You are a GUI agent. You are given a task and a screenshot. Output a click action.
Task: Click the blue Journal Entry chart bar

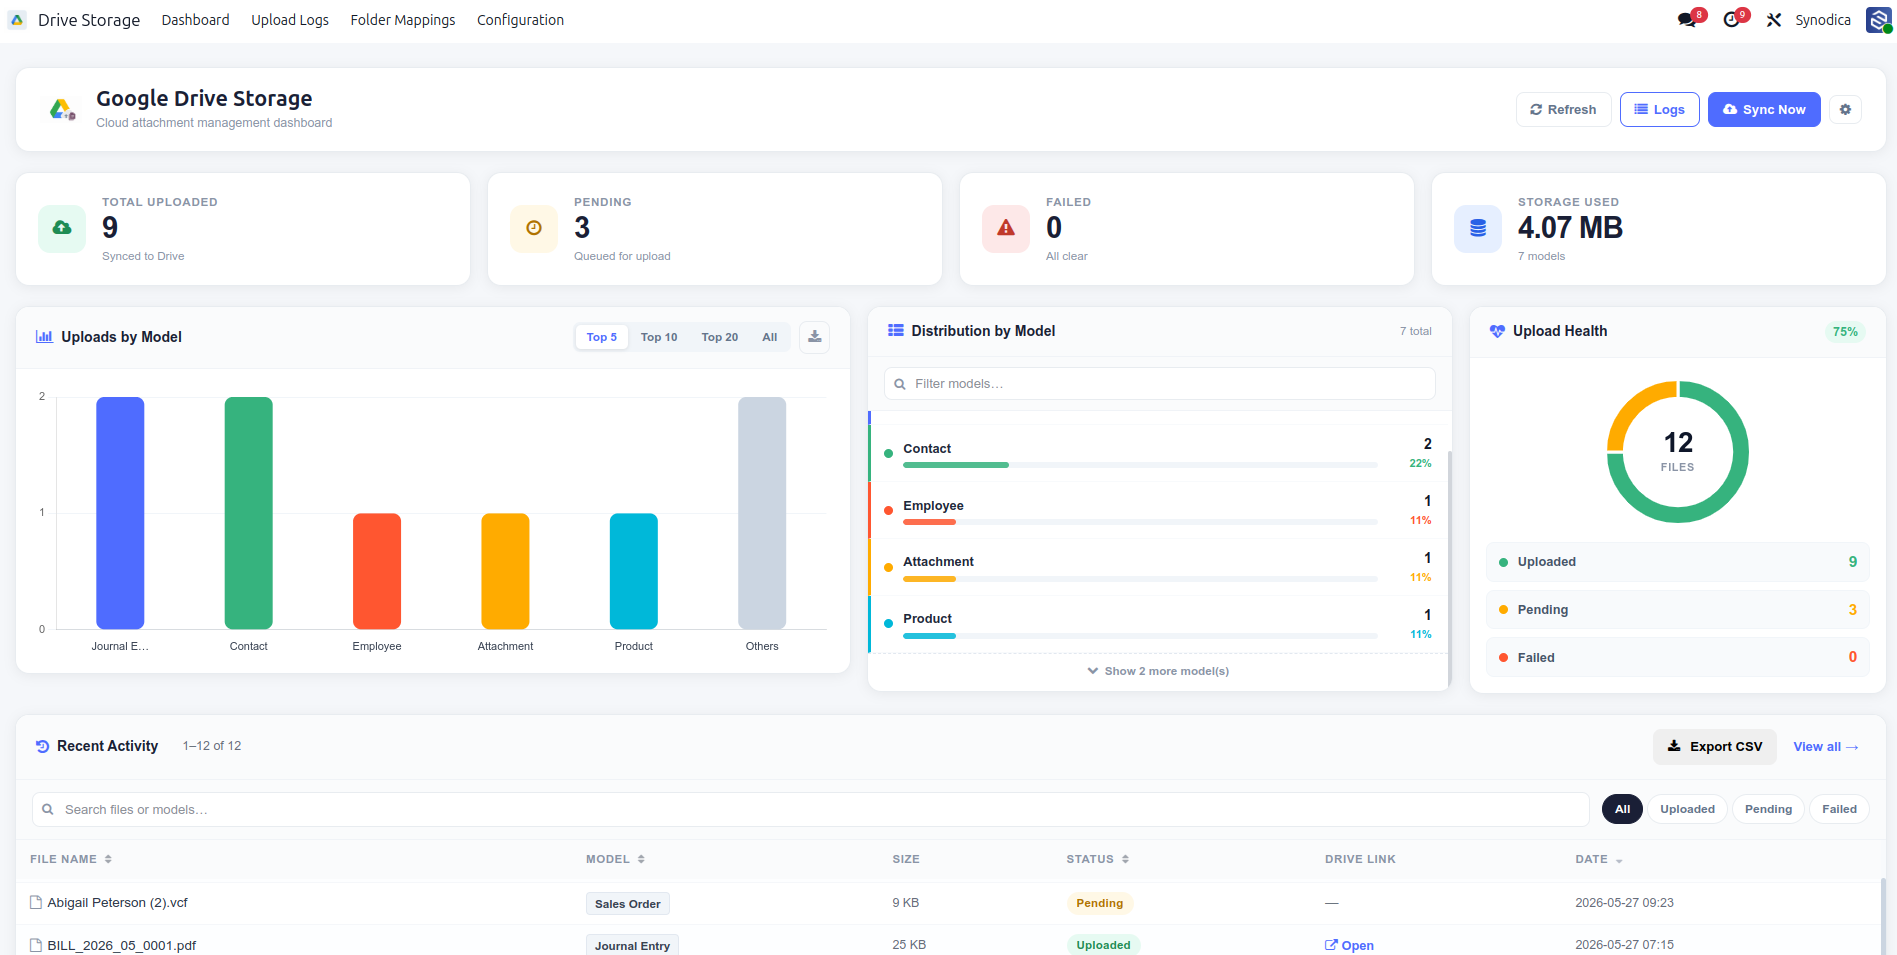click(x=120, y=513)
